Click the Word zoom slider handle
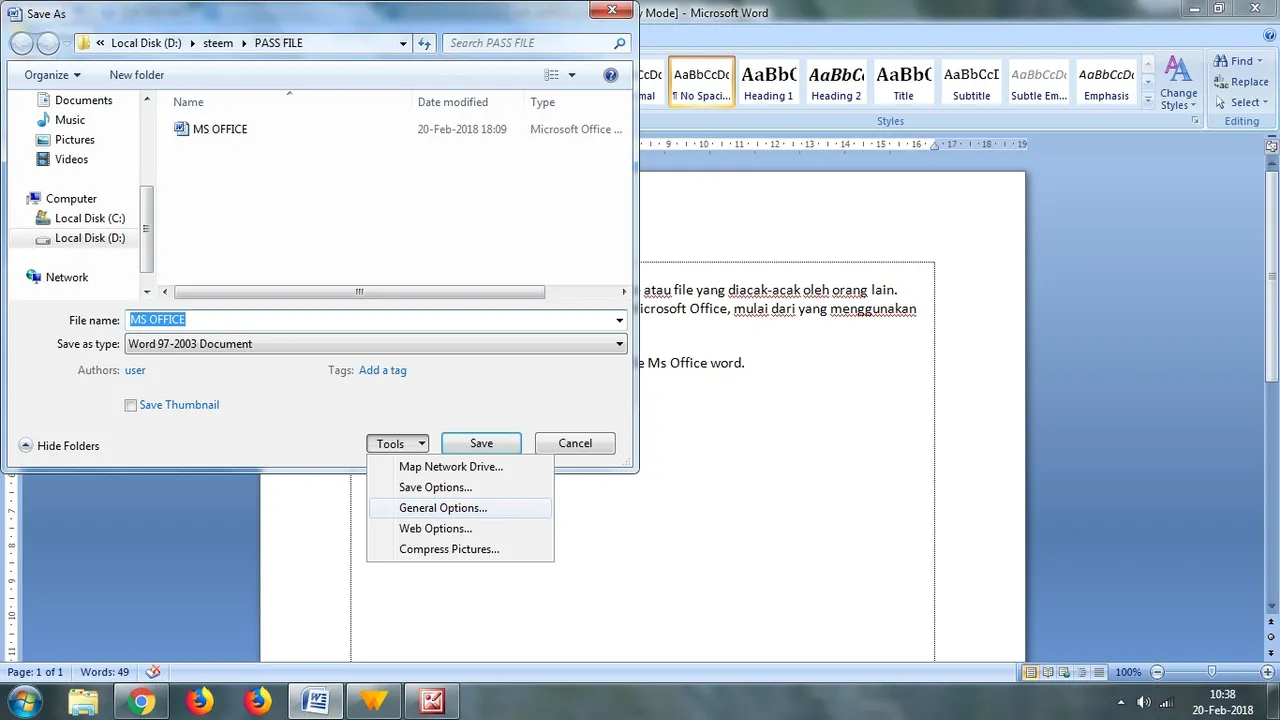Image resolution: width=1280 pixels, height=720 pixels. (1211, 672)
